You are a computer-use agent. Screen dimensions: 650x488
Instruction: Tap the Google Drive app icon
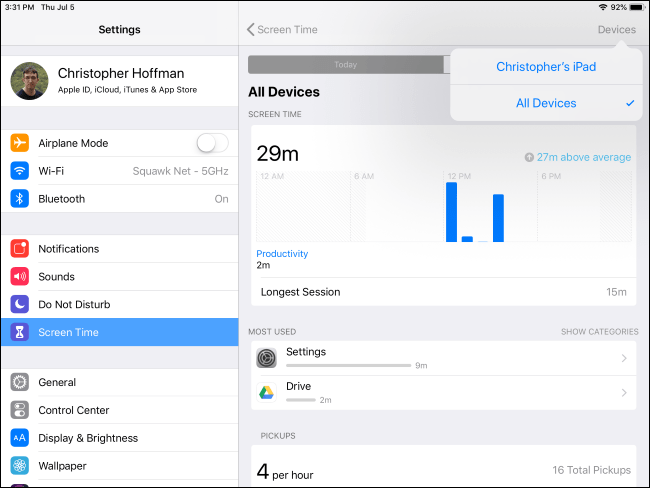pos(266,393)
